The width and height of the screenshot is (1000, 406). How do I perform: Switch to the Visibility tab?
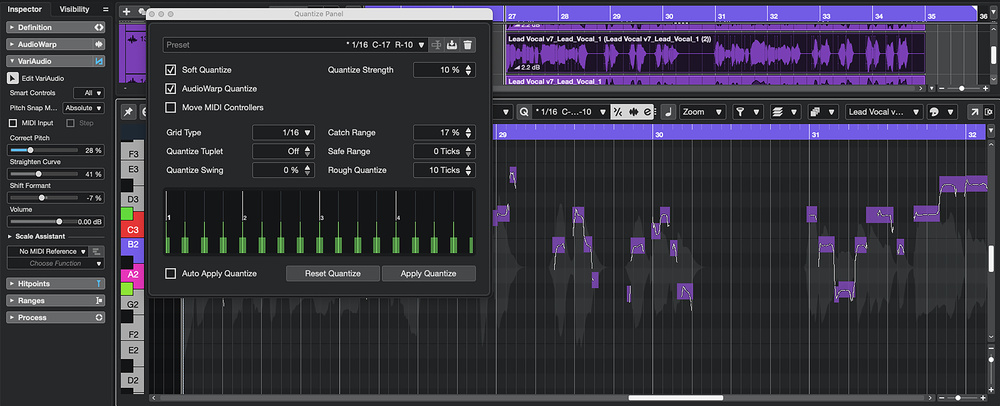tap(74, 9)
